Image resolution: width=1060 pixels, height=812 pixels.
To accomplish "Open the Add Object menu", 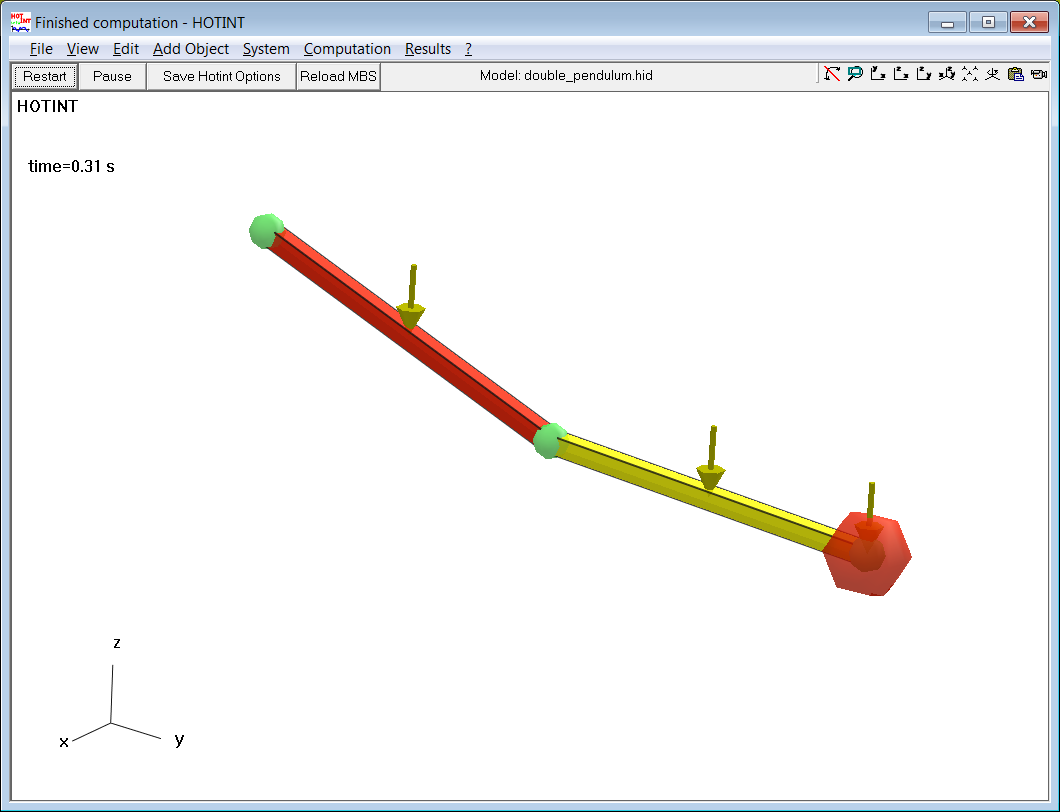I will (190, 48).
